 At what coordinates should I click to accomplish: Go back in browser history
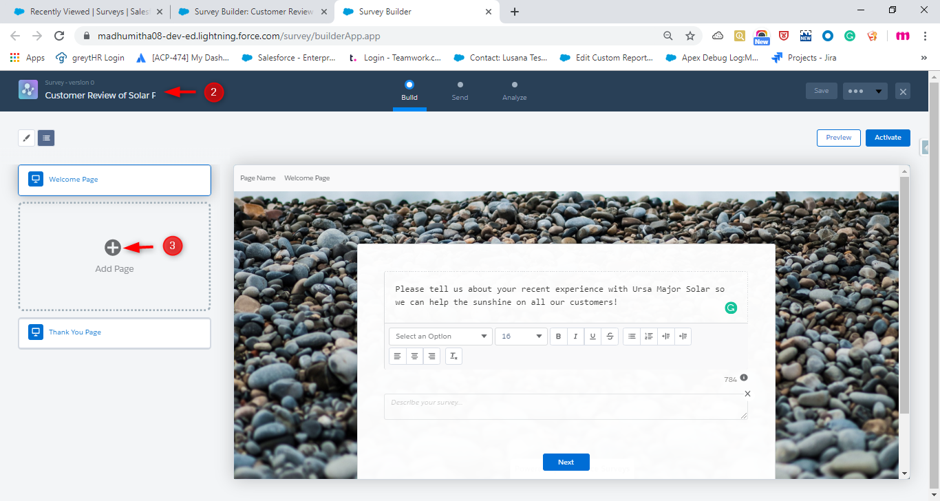tap(16, 36)
